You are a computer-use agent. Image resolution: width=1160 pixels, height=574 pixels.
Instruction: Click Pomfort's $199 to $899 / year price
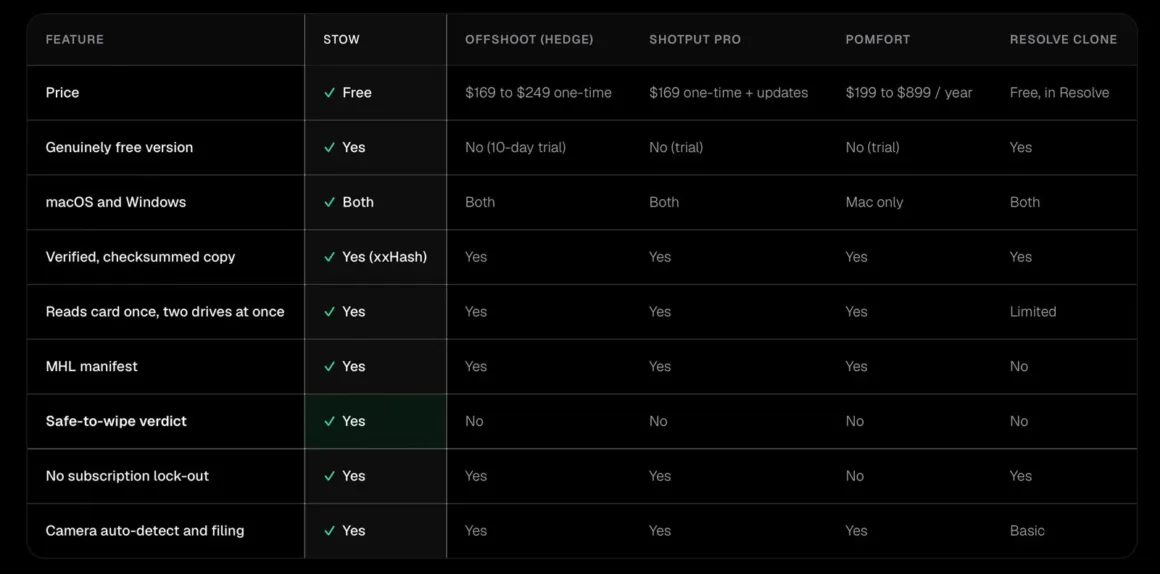908,93
